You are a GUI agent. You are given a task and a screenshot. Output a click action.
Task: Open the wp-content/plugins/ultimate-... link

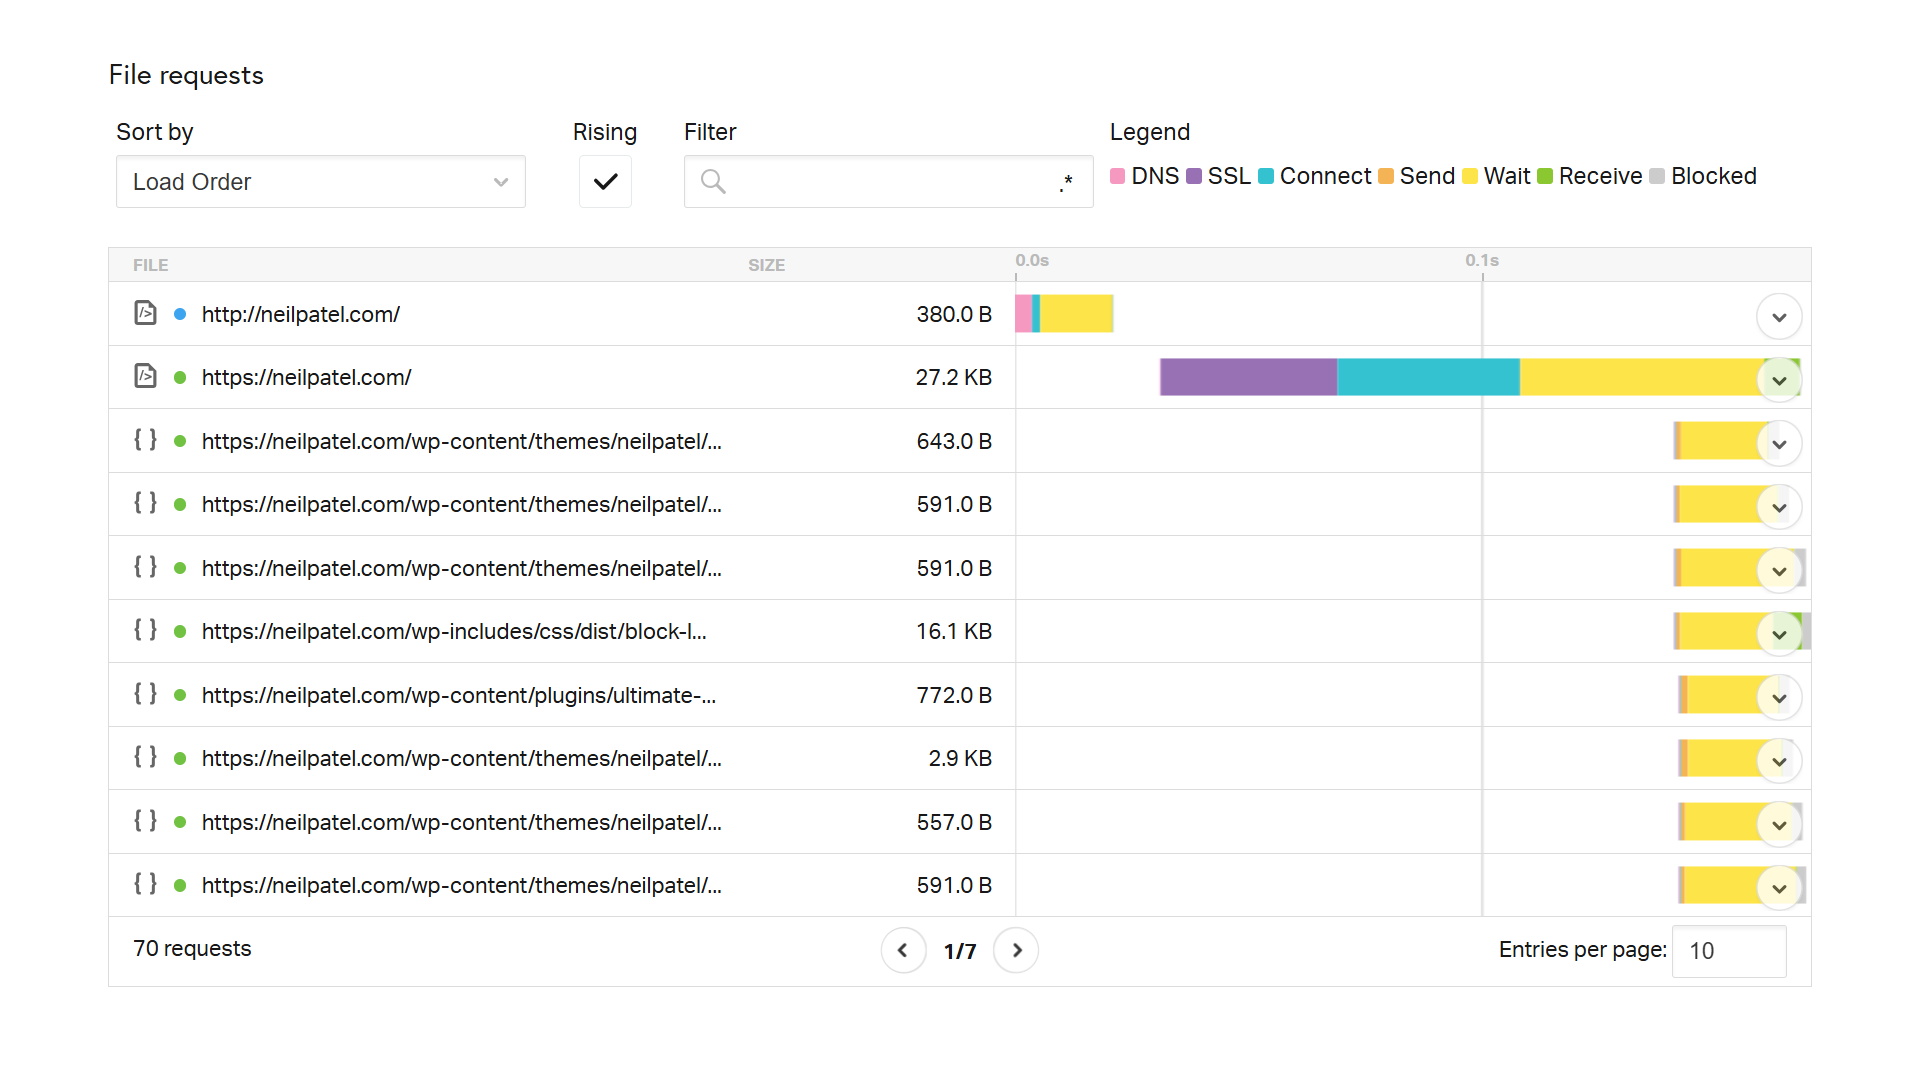click(459, 695)
